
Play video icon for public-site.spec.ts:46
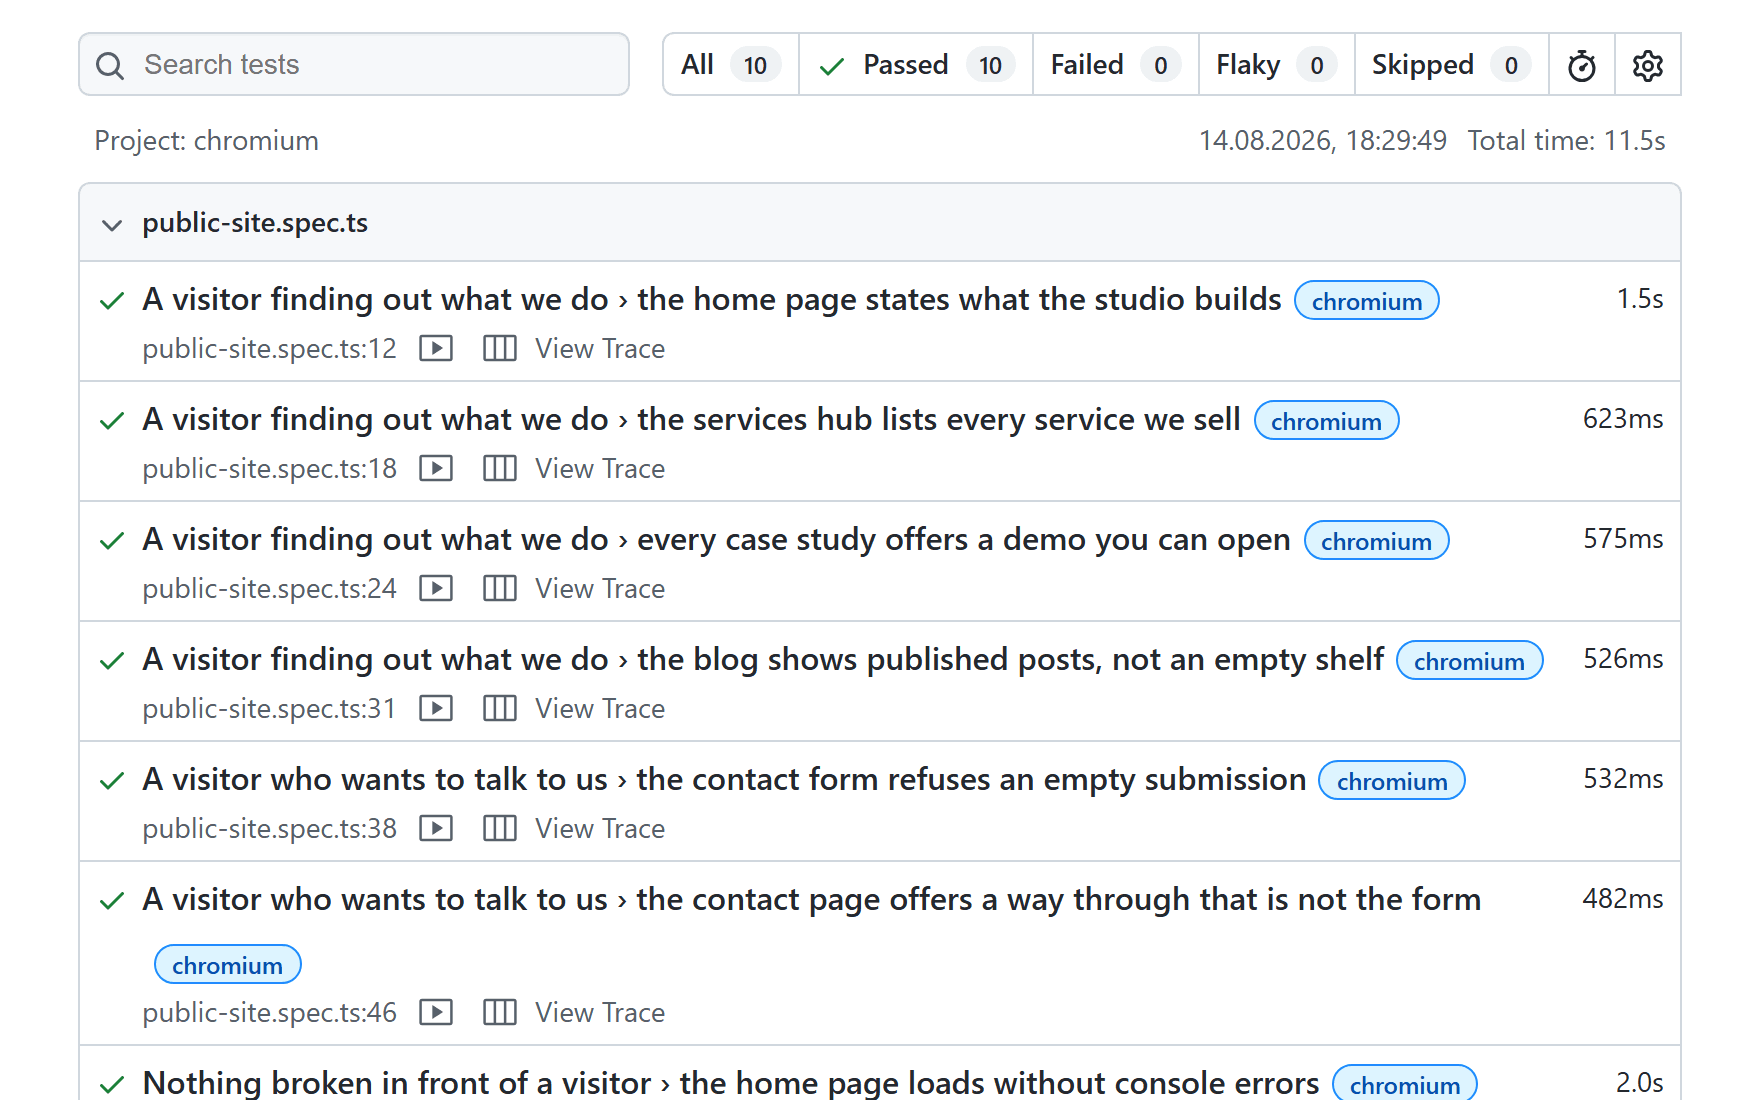coord(436,1013)
